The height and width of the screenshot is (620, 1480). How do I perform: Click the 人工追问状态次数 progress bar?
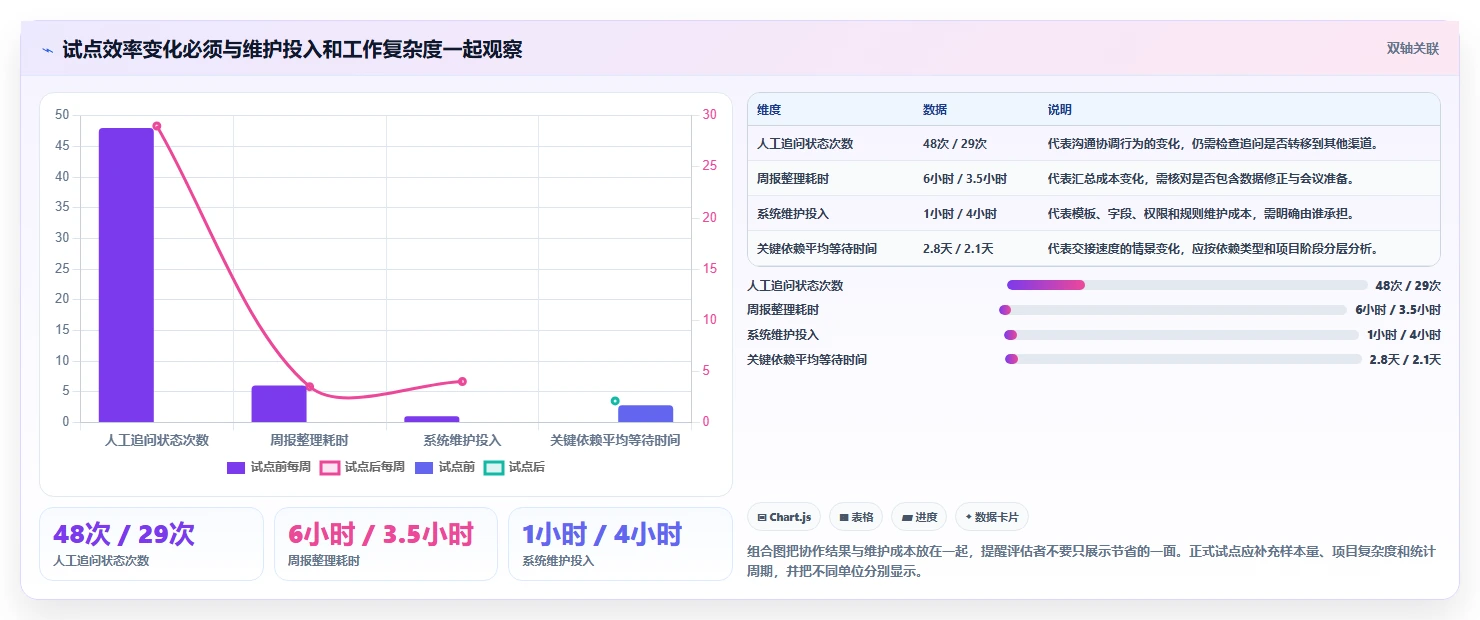[1187, 285]
